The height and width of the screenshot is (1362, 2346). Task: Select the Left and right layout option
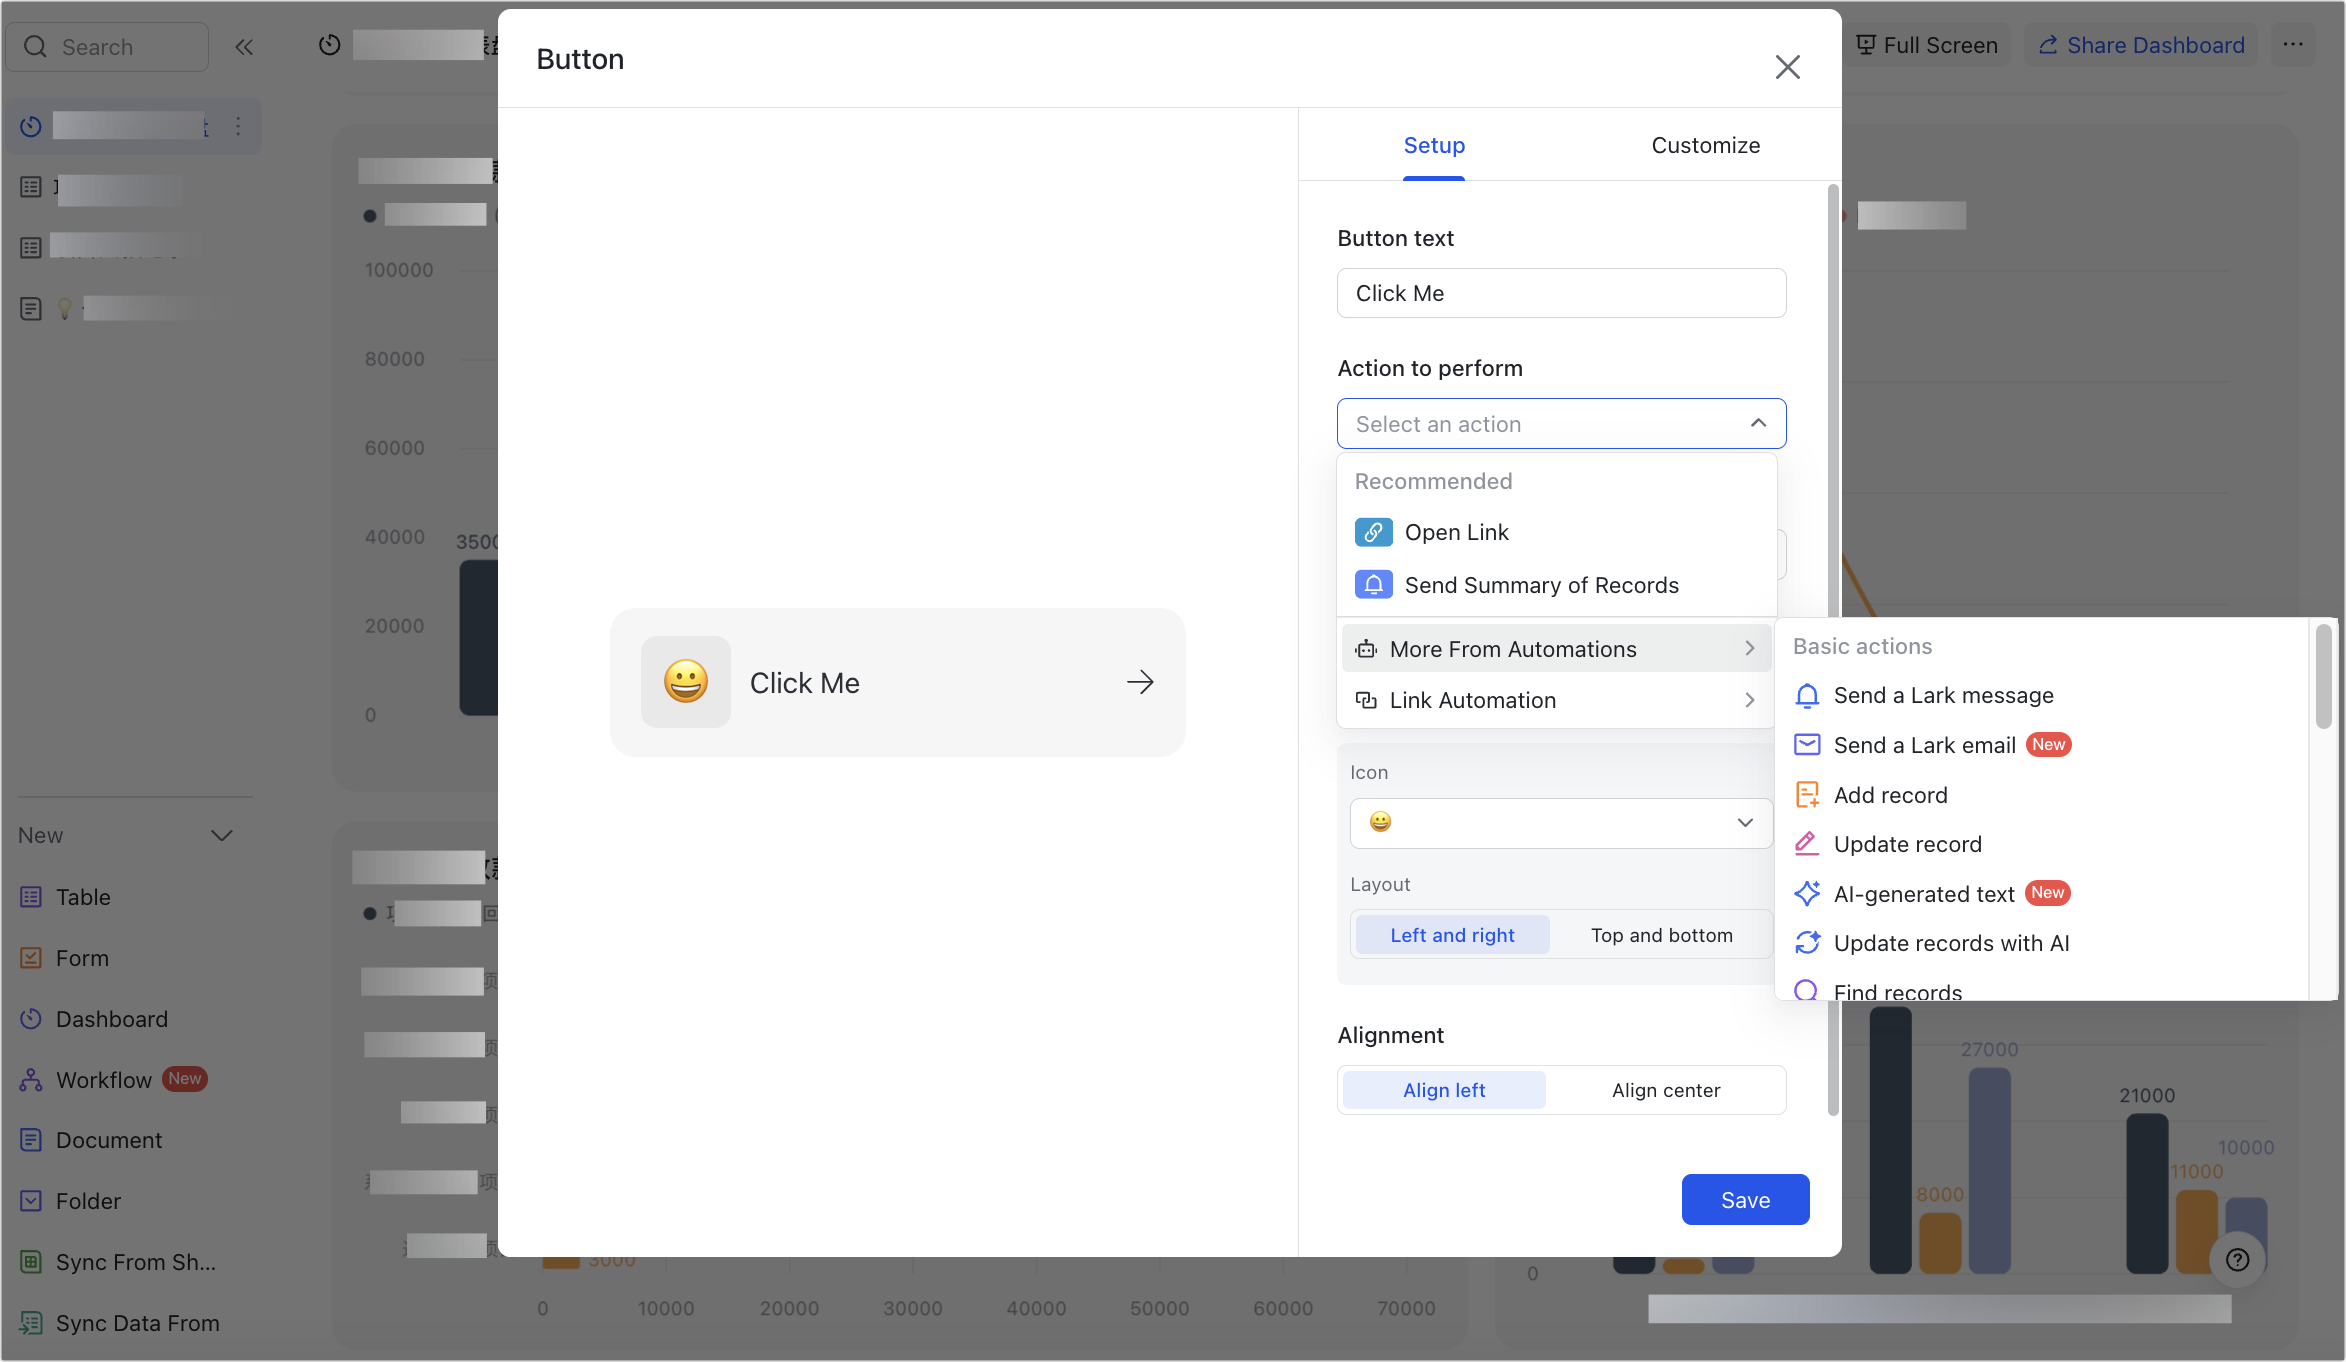(x=1452, y=935)
